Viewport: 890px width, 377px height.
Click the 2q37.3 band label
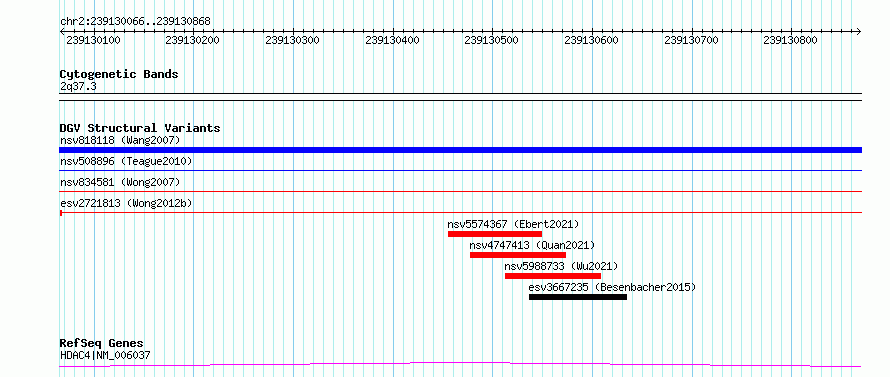[78, 87]
